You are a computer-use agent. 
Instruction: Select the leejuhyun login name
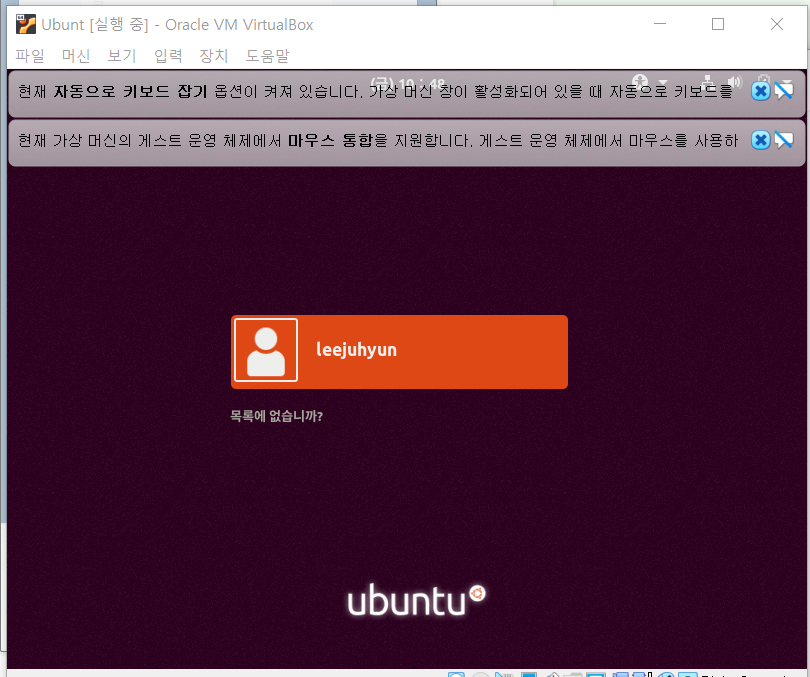tap(356, 350)
